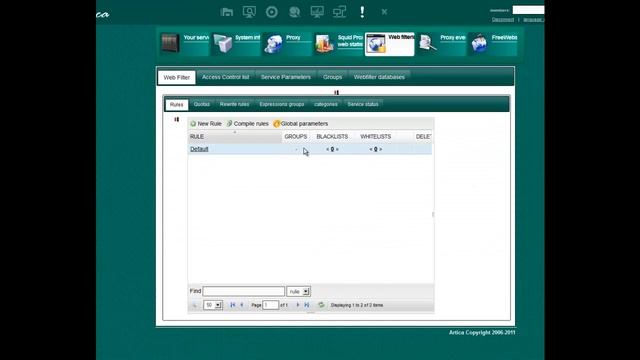Open the System information section icon
Viewport: 640px width, 360px height.
[x=223, y=44]
